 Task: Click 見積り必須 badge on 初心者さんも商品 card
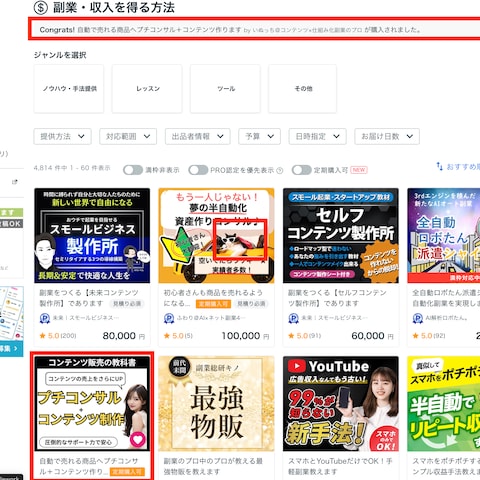click(x=251, y=304)
